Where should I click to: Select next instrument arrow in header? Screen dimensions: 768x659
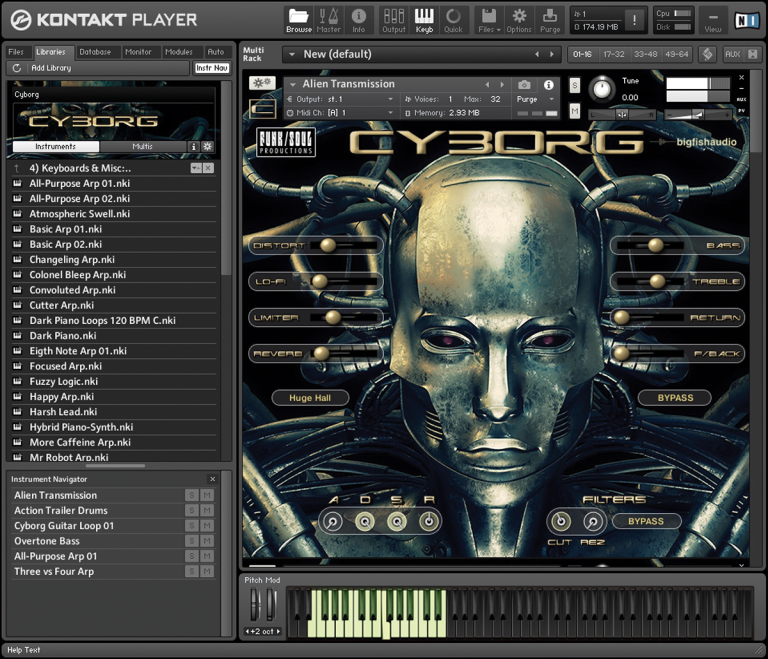[x=502, y=85]
